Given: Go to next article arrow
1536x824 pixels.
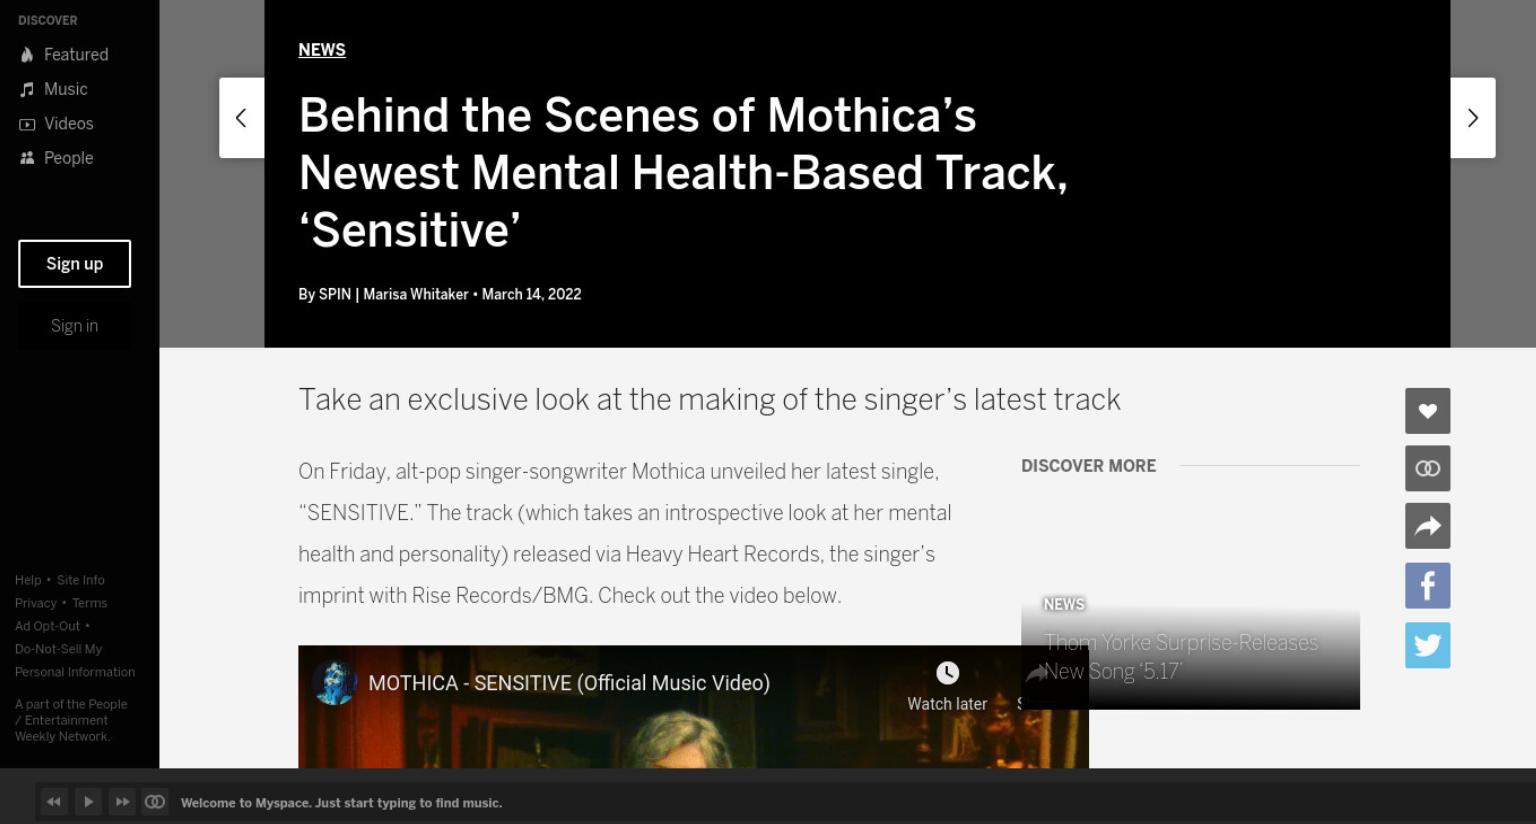Looking at the screenshot, I should (x=1473, y=118).
